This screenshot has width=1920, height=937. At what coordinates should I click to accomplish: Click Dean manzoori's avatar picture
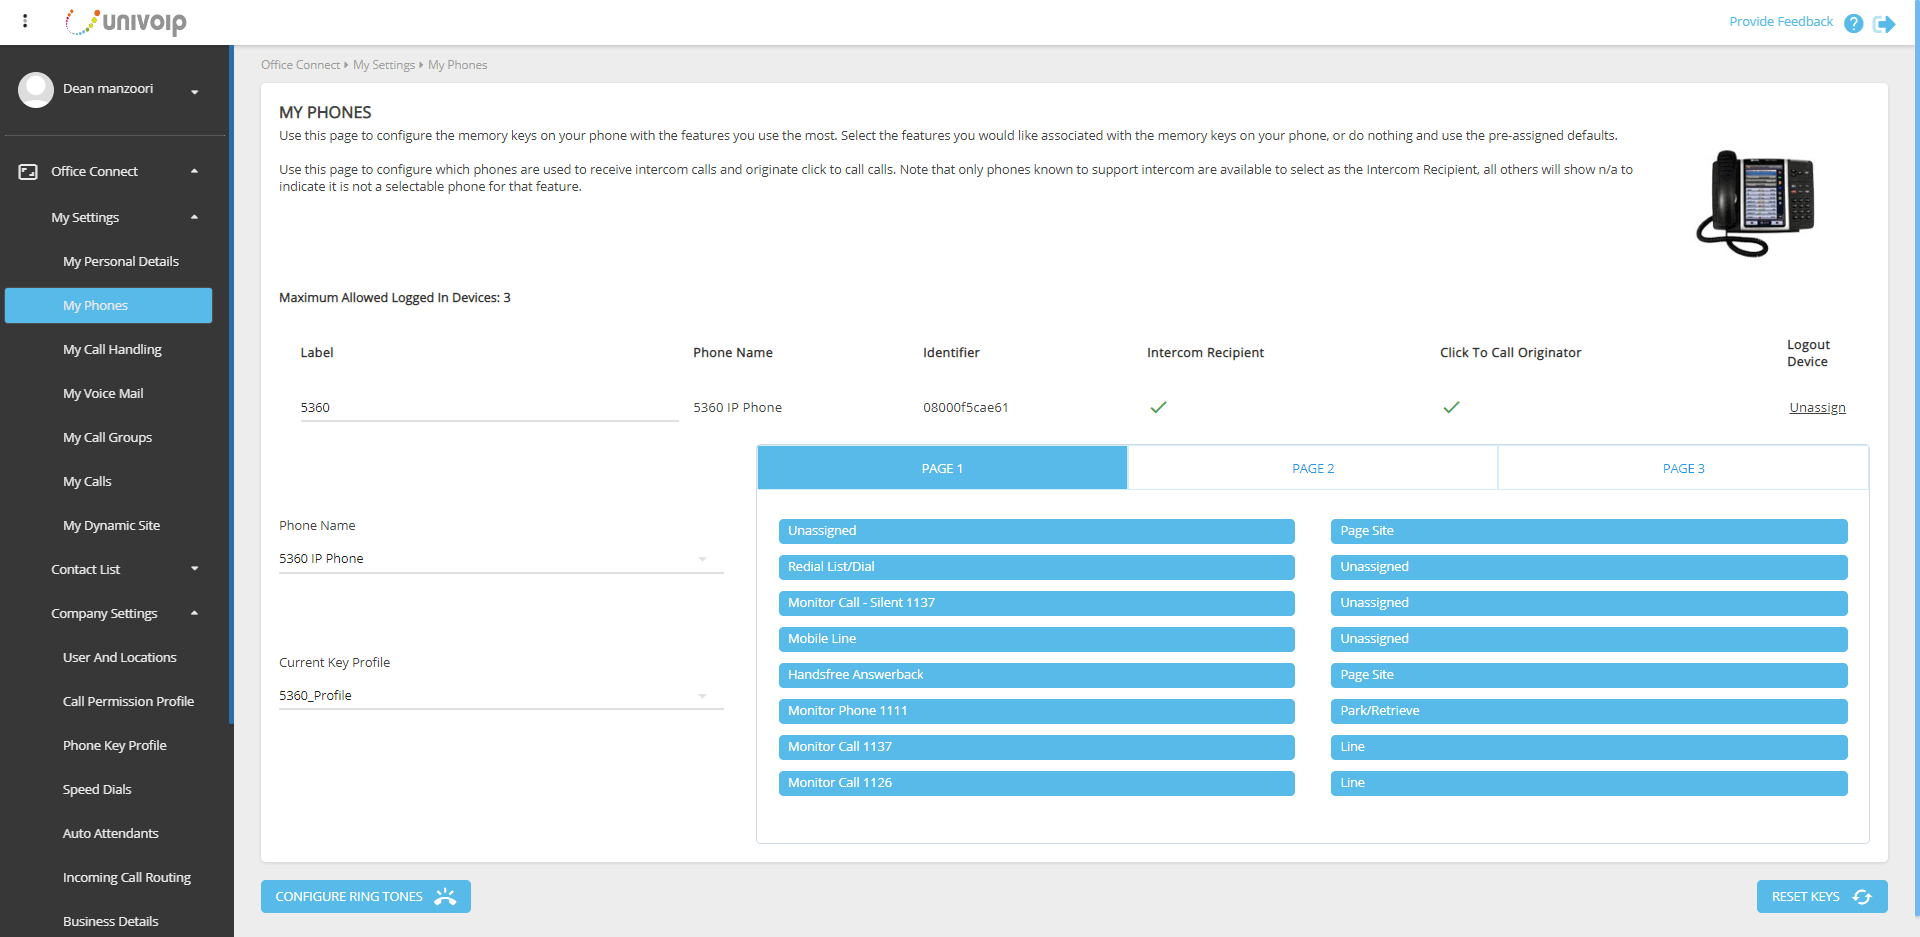click(36, 89)
